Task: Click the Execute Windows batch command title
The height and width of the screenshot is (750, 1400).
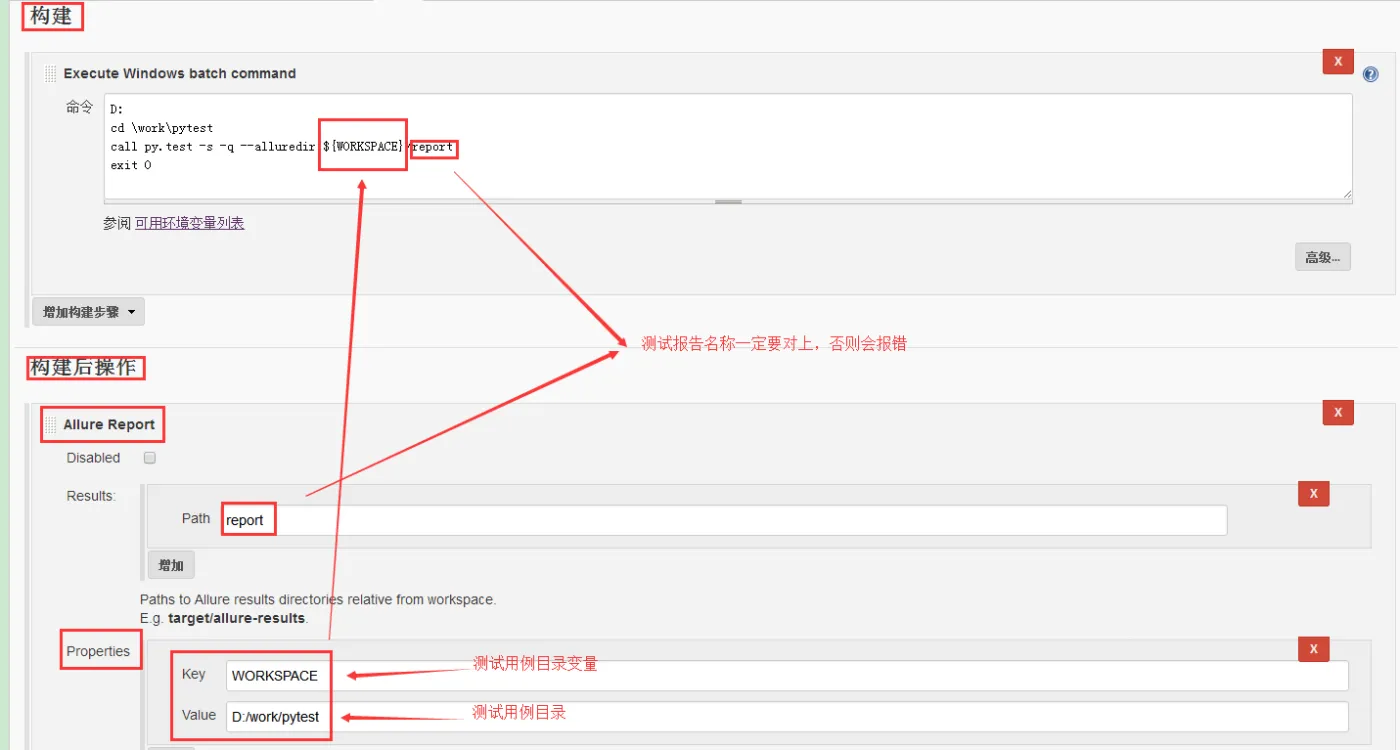Action: pyautogui.click(x=180, y=73)
